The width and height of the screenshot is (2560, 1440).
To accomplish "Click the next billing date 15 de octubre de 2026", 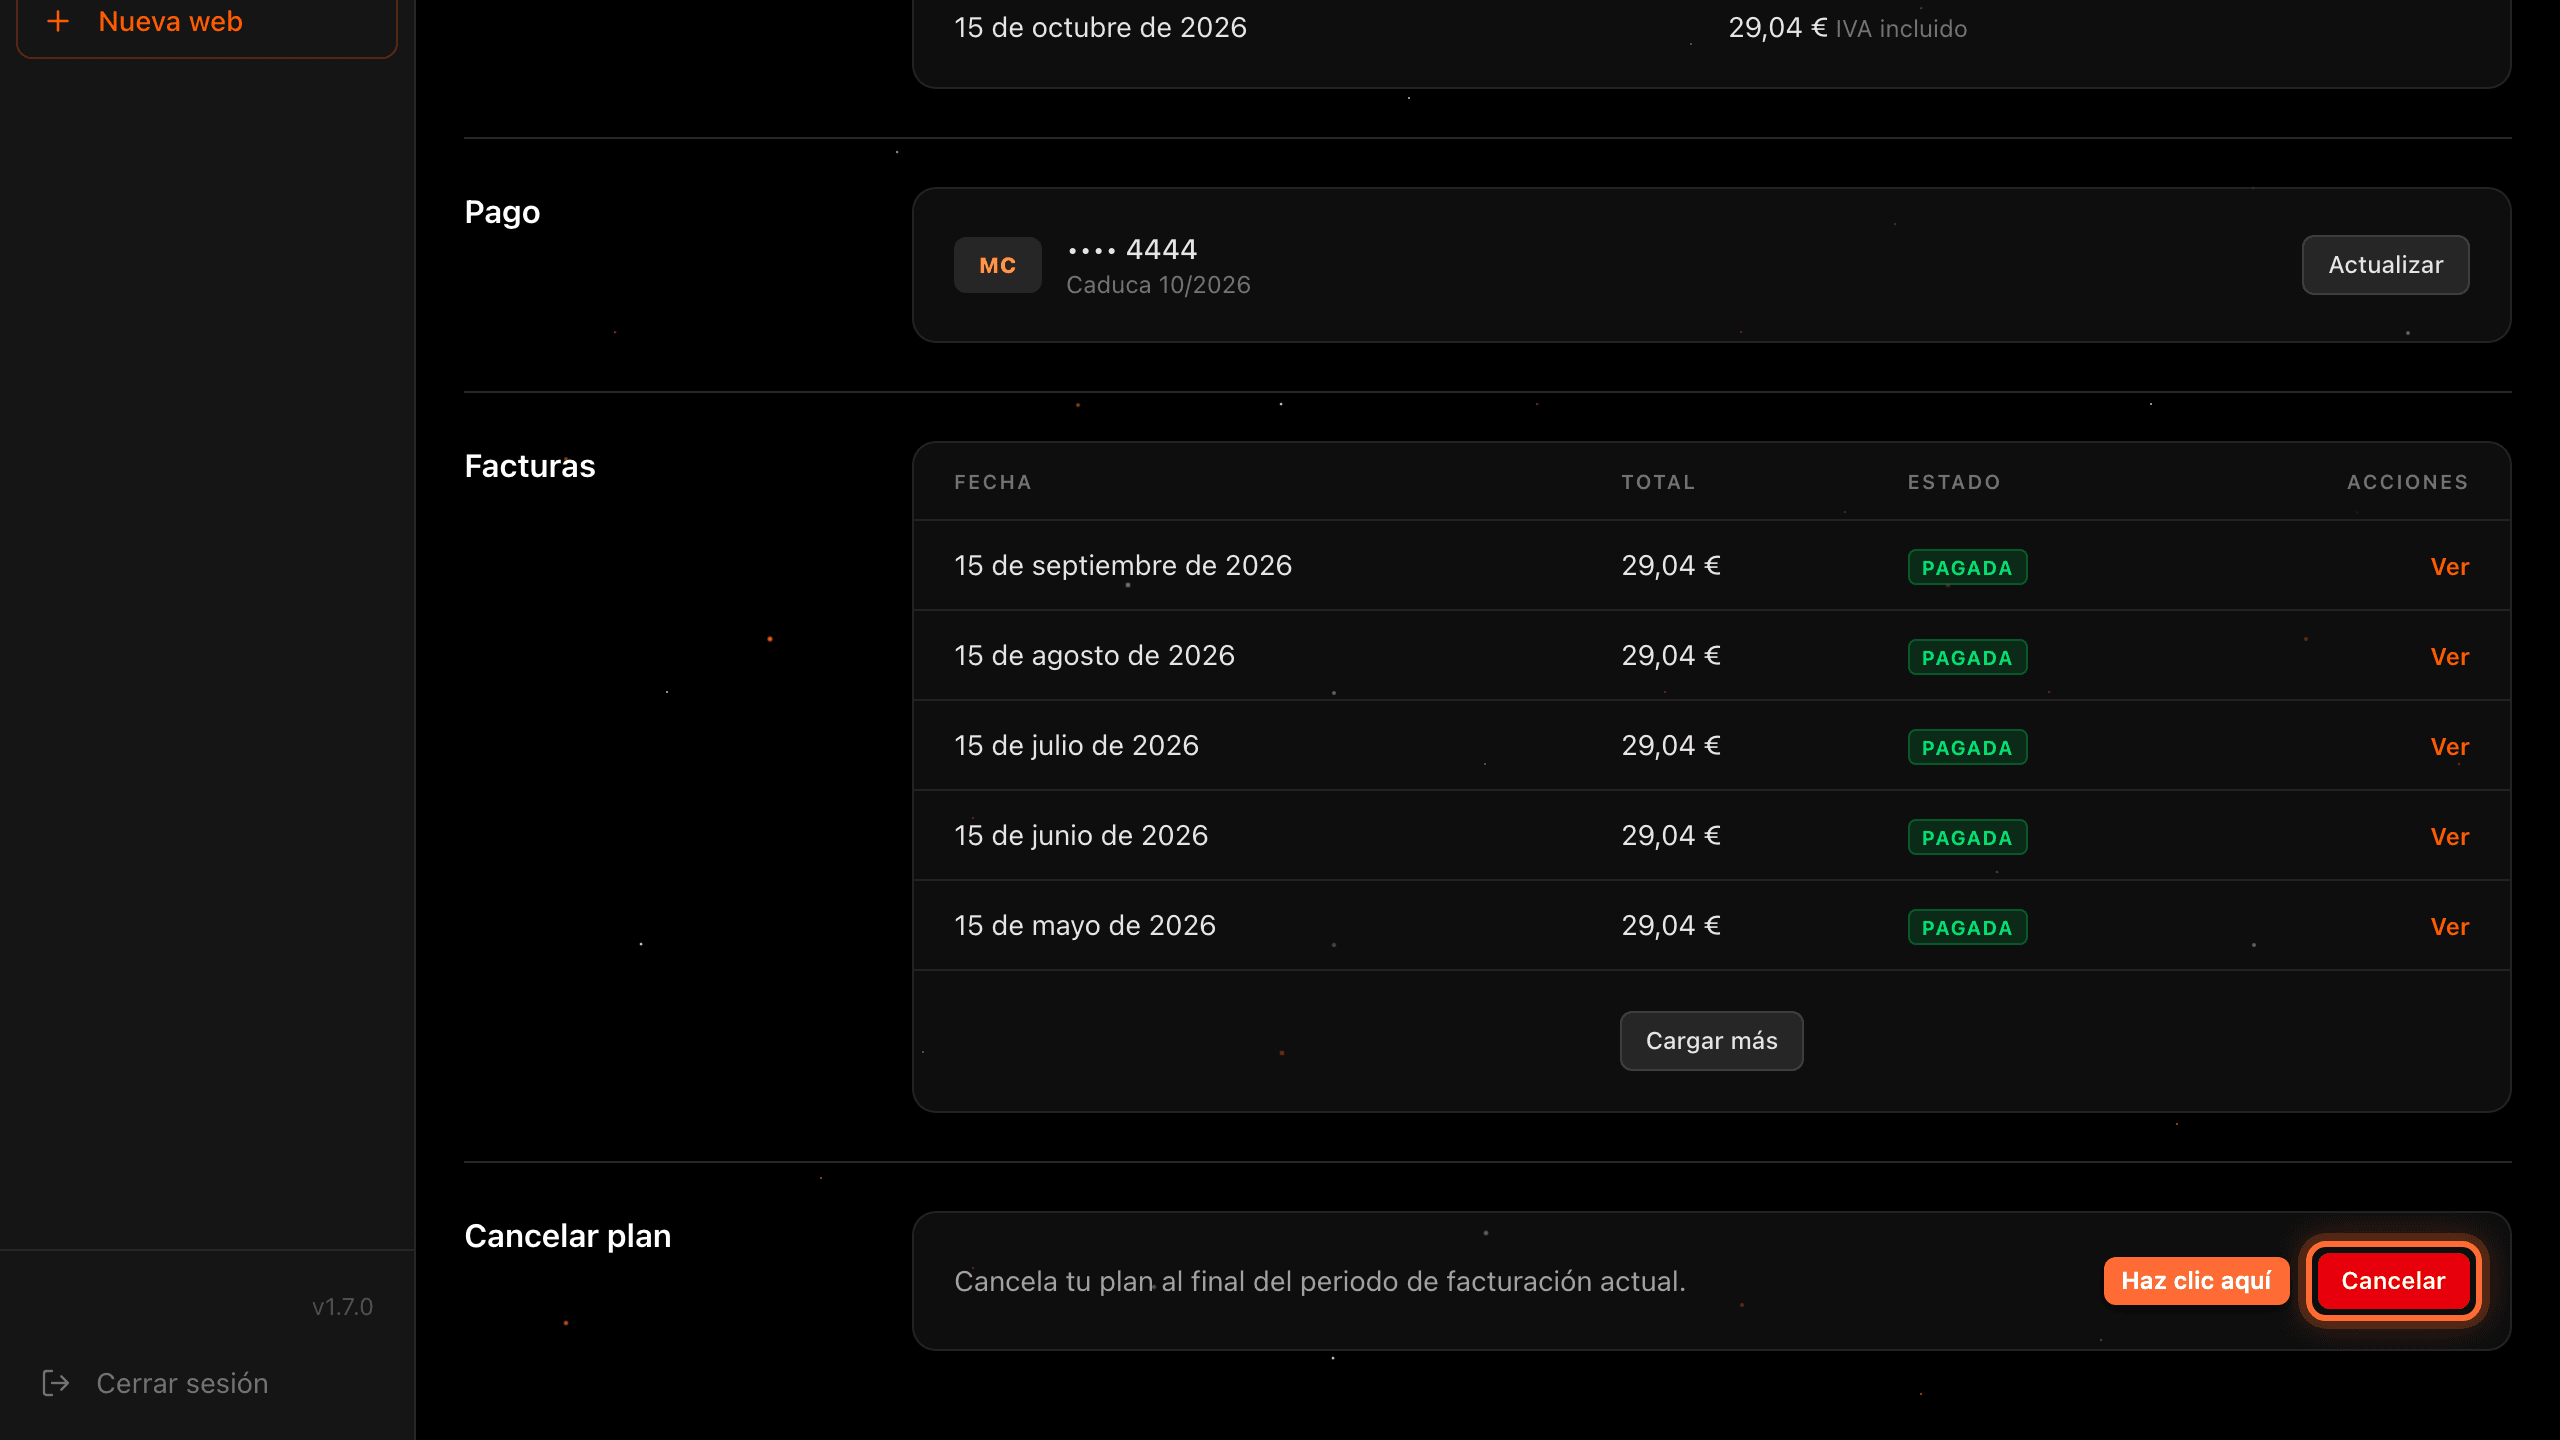I will (x=1100, y=27).
